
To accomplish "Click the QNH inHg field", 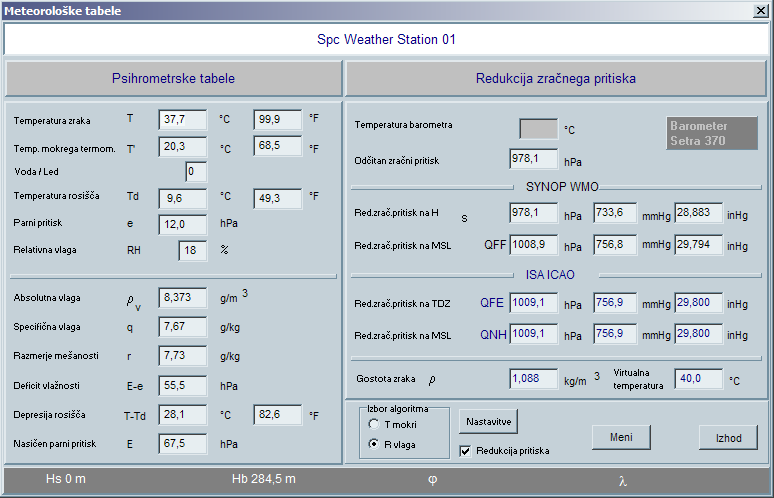I will 698,334.
